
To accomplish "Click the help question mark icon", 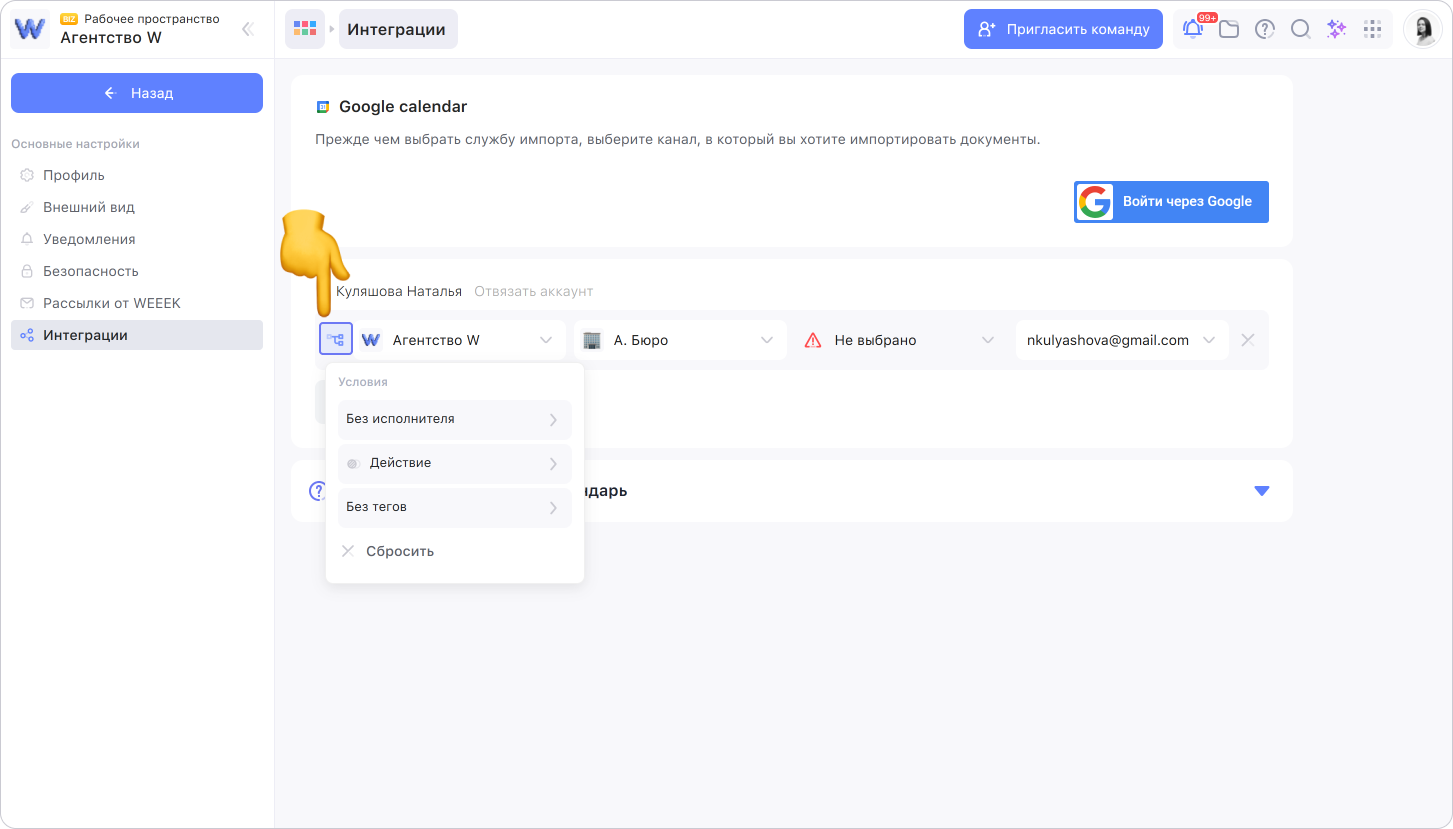I will click(1265, 29).
